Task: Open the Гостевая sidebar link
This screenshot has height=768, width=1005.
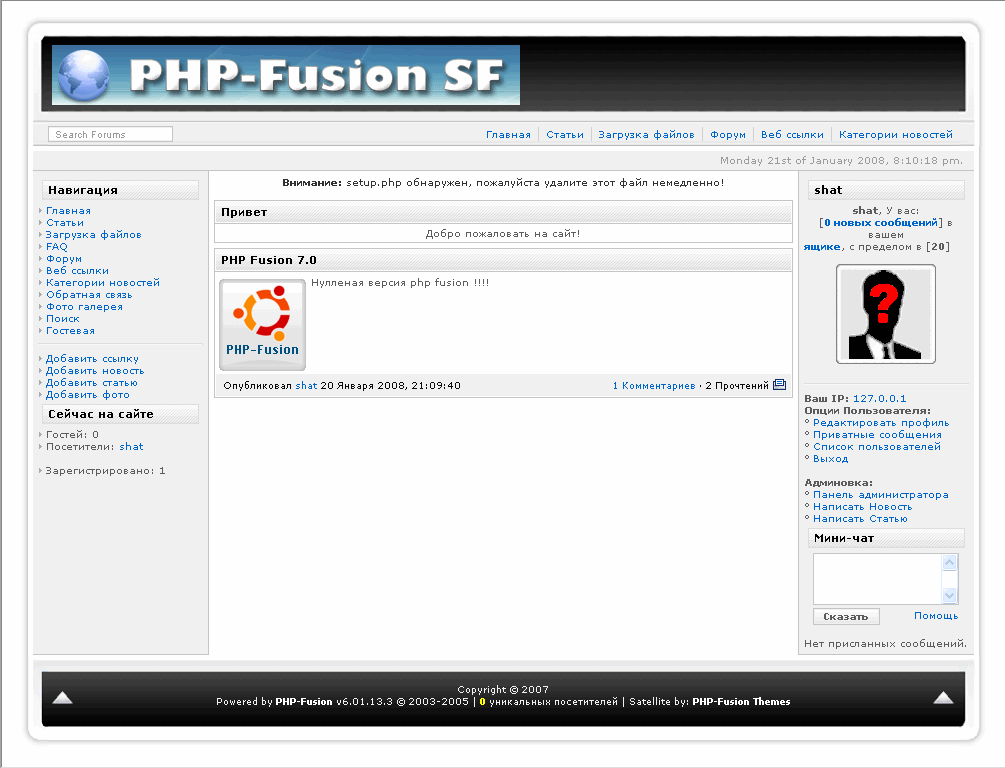Action: (71, 331)
